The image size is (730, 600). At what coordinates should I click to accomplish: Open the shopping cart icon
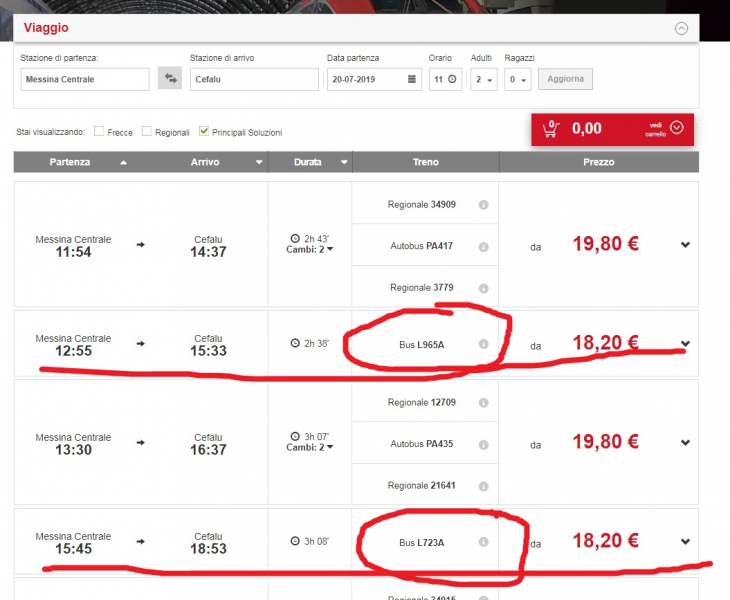551,129
